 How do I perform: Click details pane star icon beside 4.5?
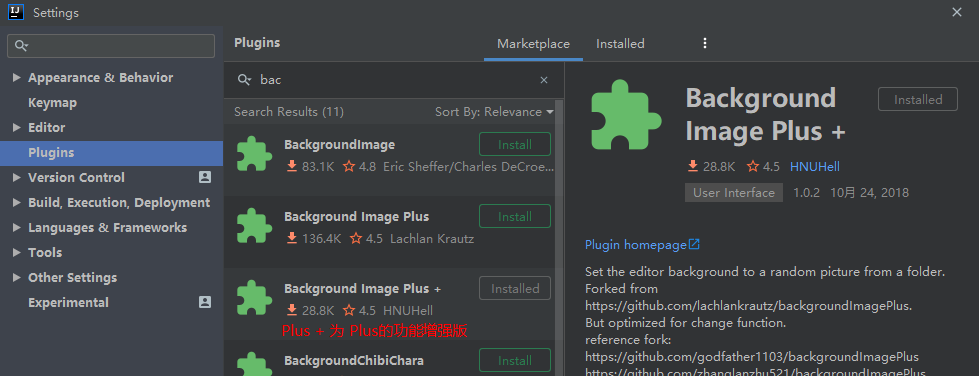pyautogui.click(x=753, y=166)
